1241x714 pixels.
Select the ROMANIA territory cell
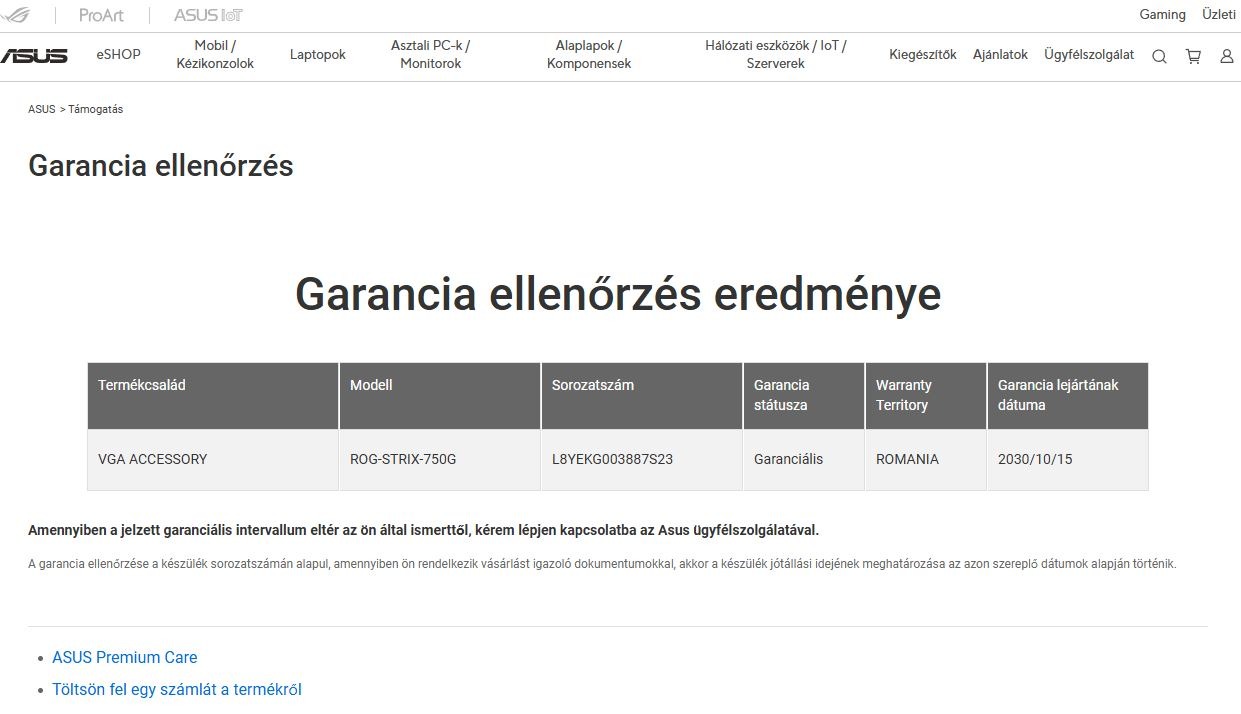926,460
